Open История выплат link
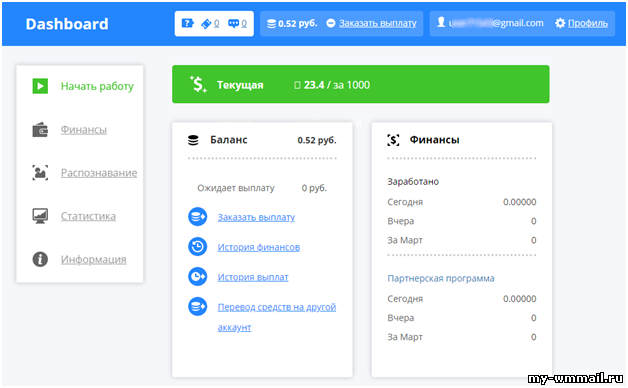628x388 pixels. point(253,277)
